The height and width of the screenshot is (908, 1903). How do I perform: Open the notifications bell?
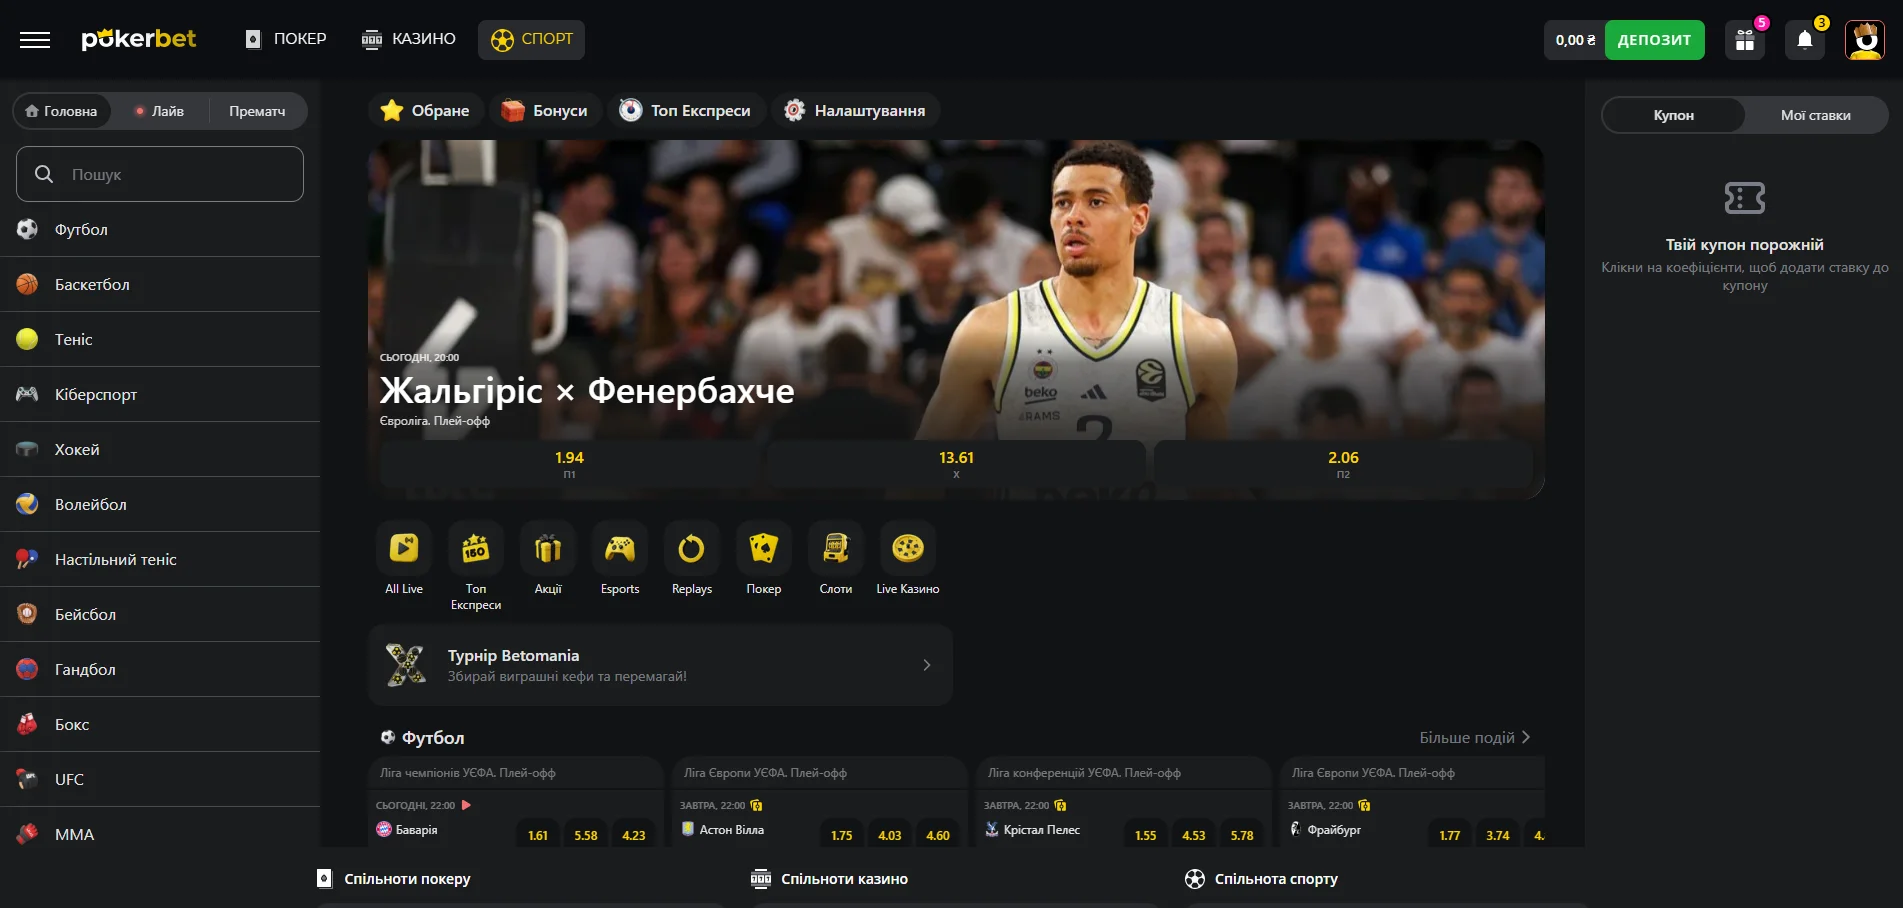(x=1805, y=40)
